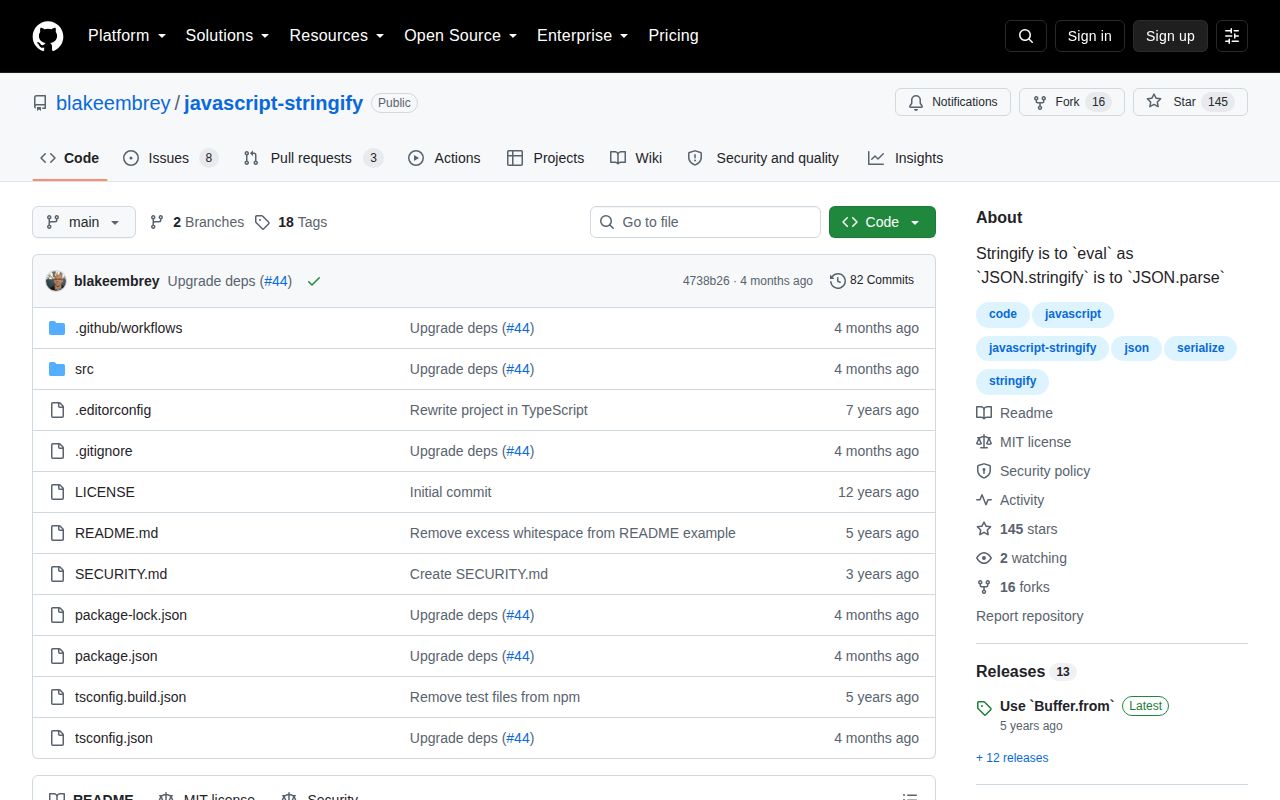Switch to the Pull requests tab
Viewport: 1280px width, 800px height.
tap(312, 158)
